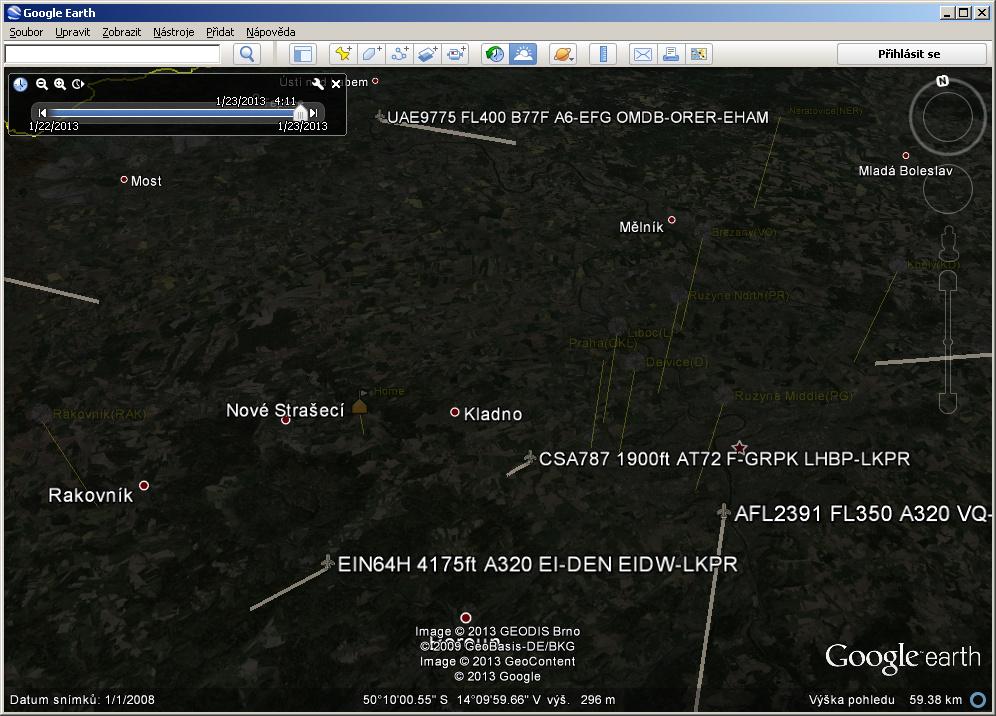Viewport: 996px width, 716px height.
Task: Click the Výška pohledu 59.38 km text
Action: tap(885, 699)
